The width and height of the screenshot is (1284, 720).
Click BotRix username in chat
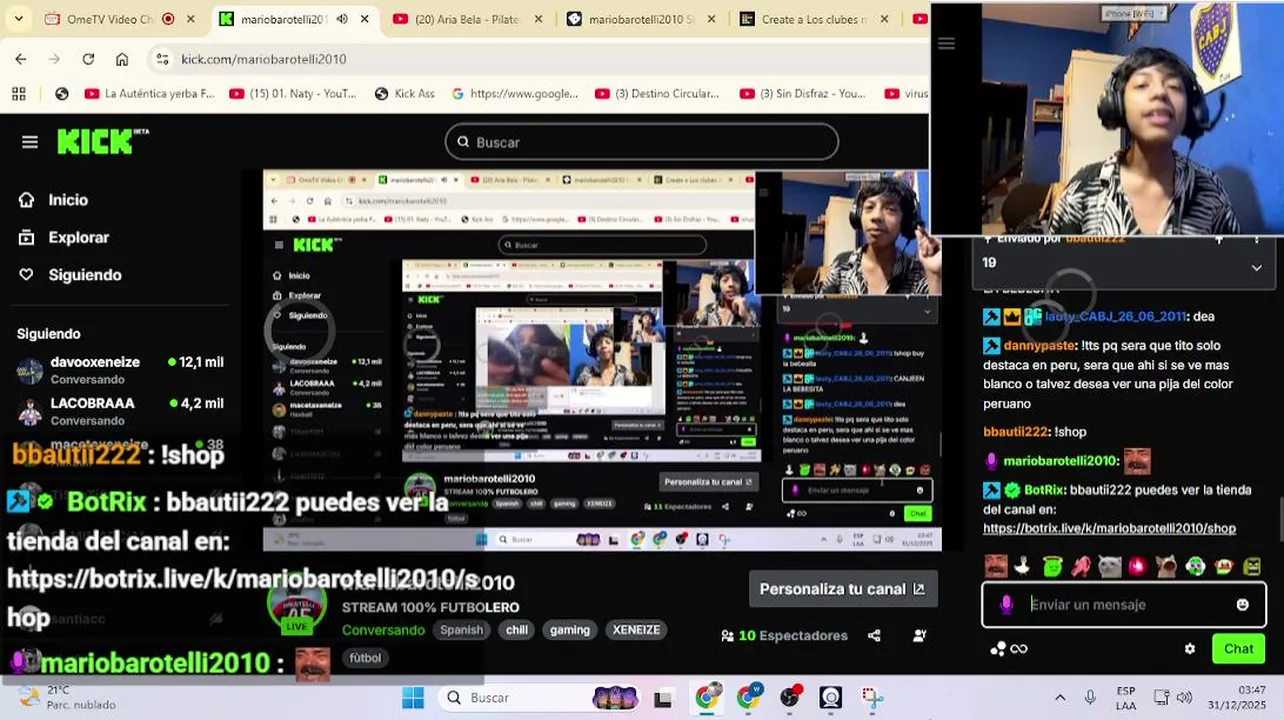[1044, 490]
